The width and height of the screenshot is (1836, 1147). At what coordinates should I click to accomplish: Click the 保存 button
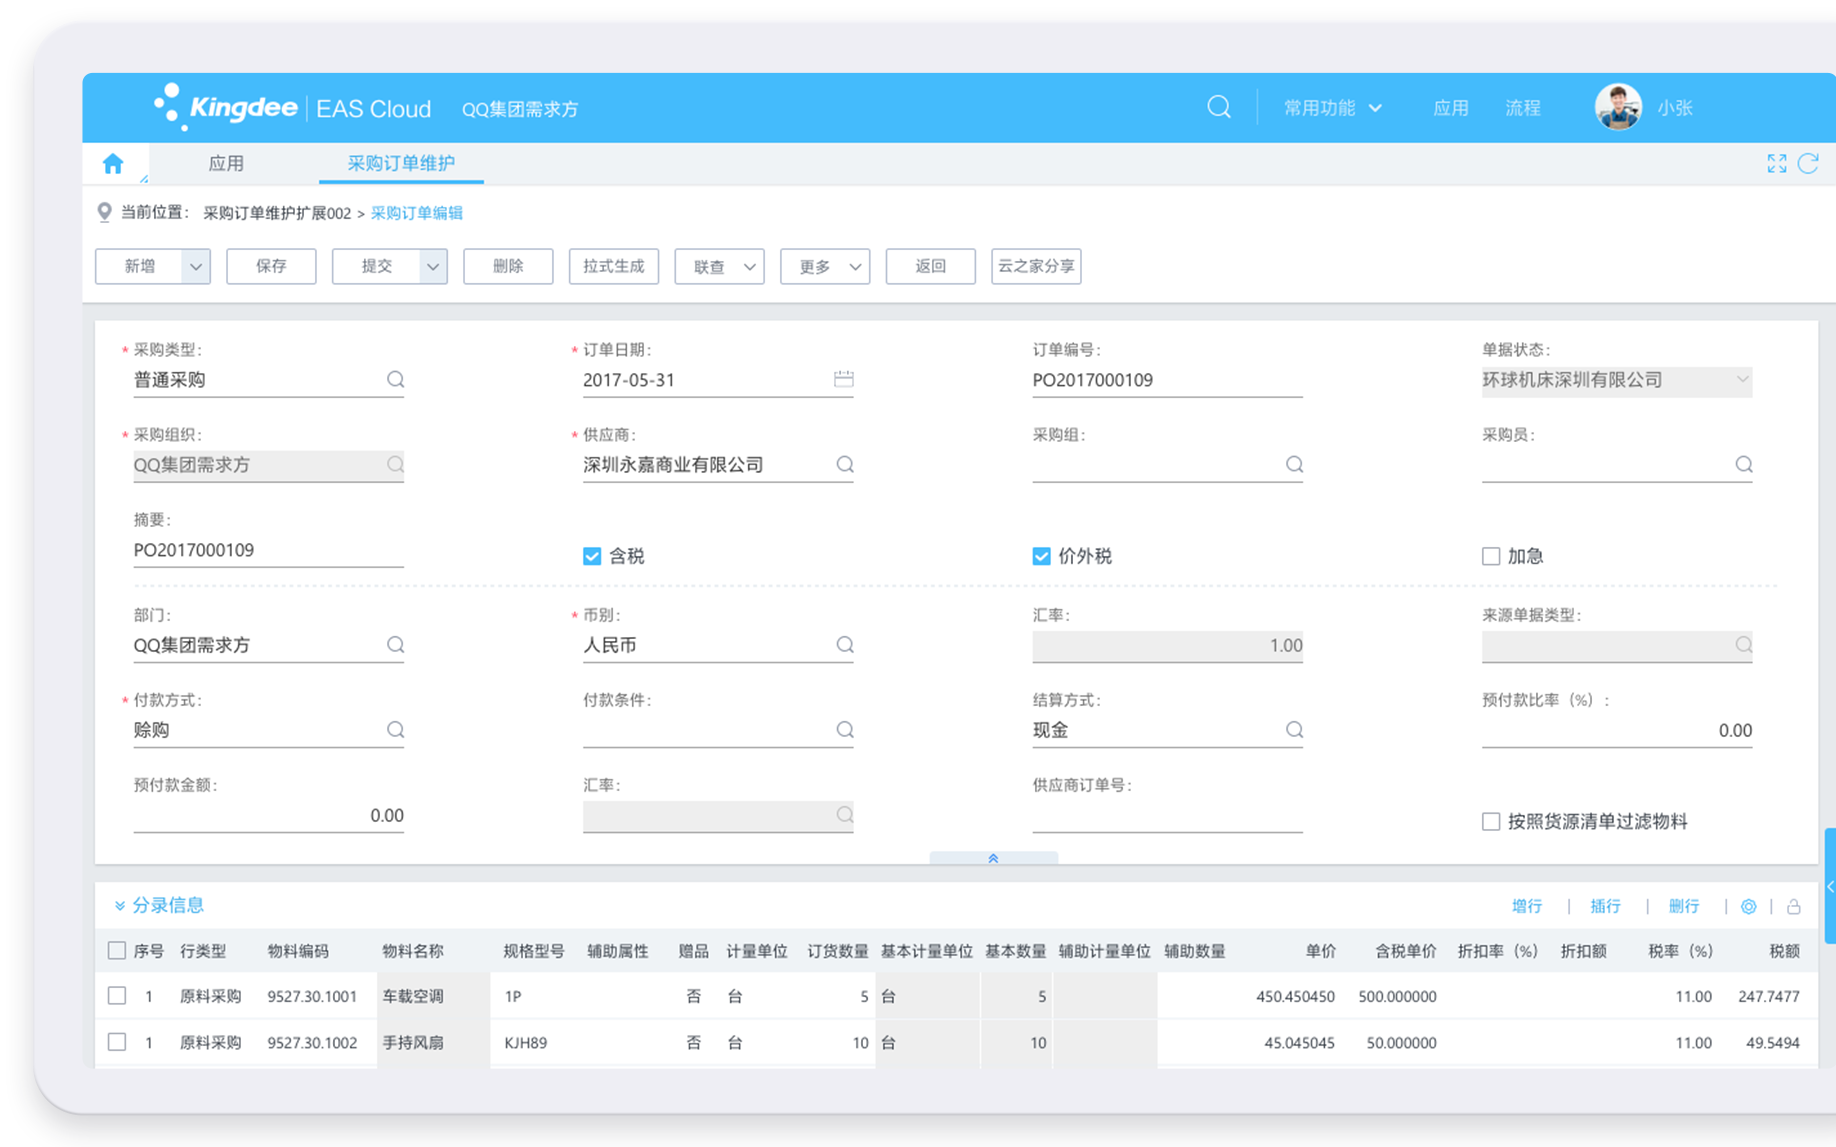tap(271, 266)
